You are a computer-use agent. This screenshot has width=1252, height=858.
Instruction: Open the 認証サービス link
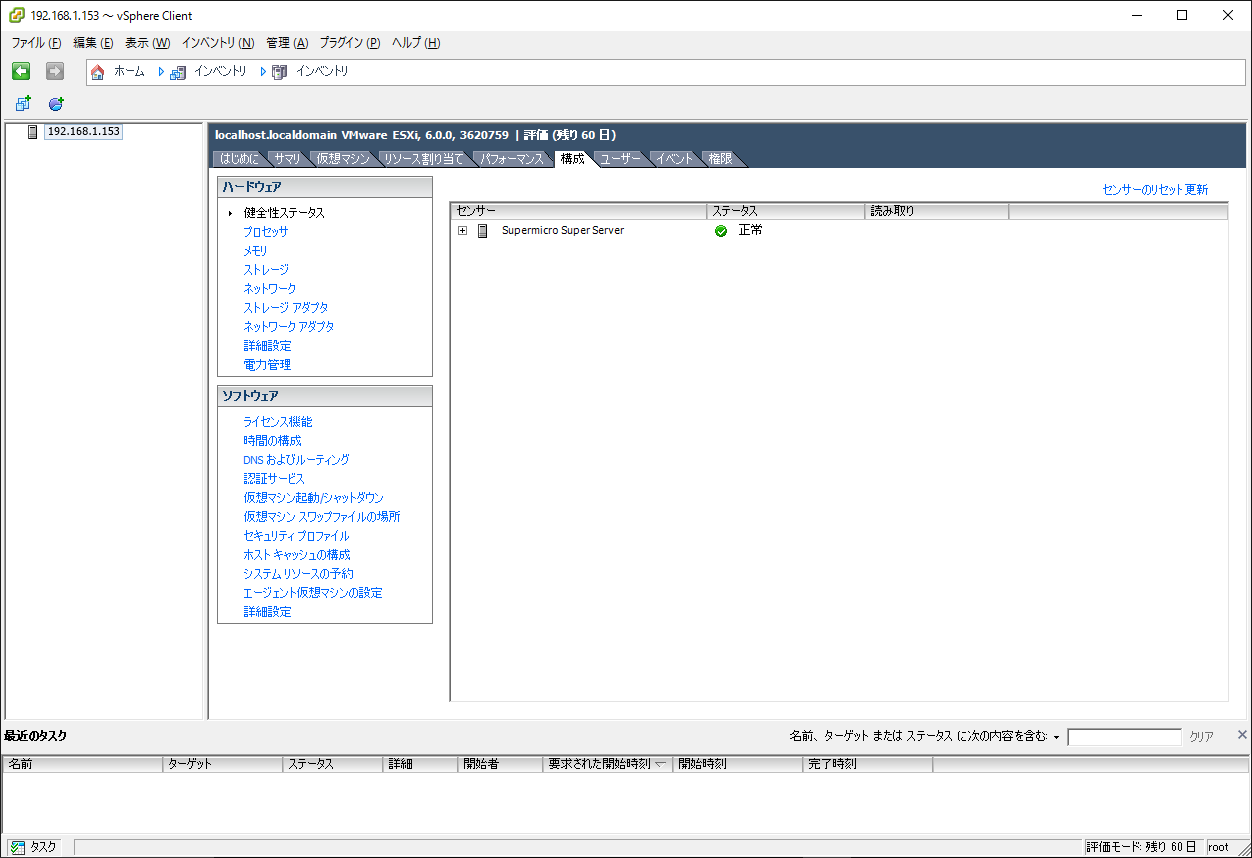274,479
